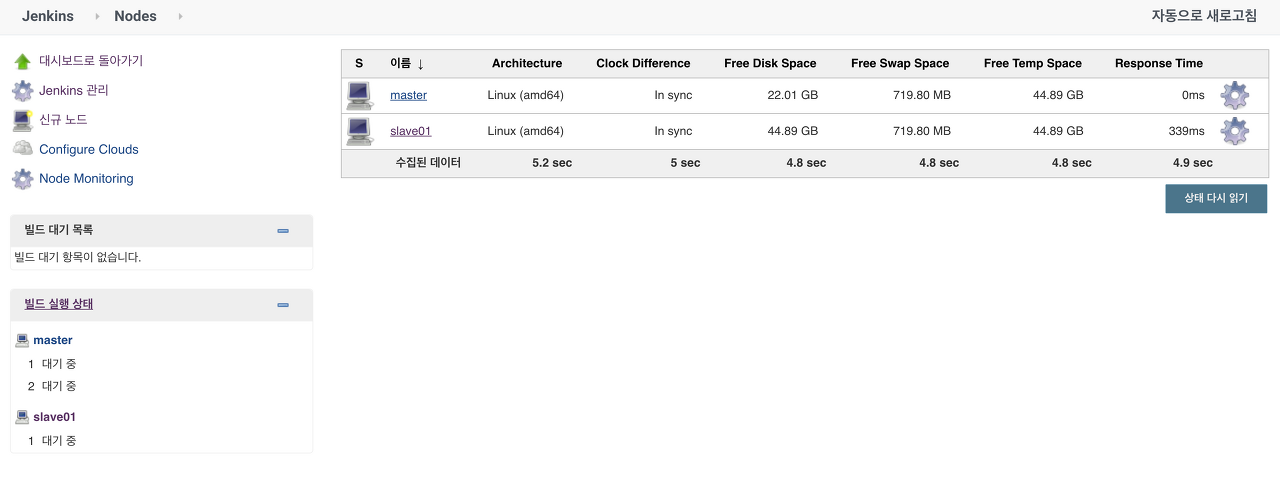Click the 339ms response time value
1280x484 pixels.
click(1186, 131)
